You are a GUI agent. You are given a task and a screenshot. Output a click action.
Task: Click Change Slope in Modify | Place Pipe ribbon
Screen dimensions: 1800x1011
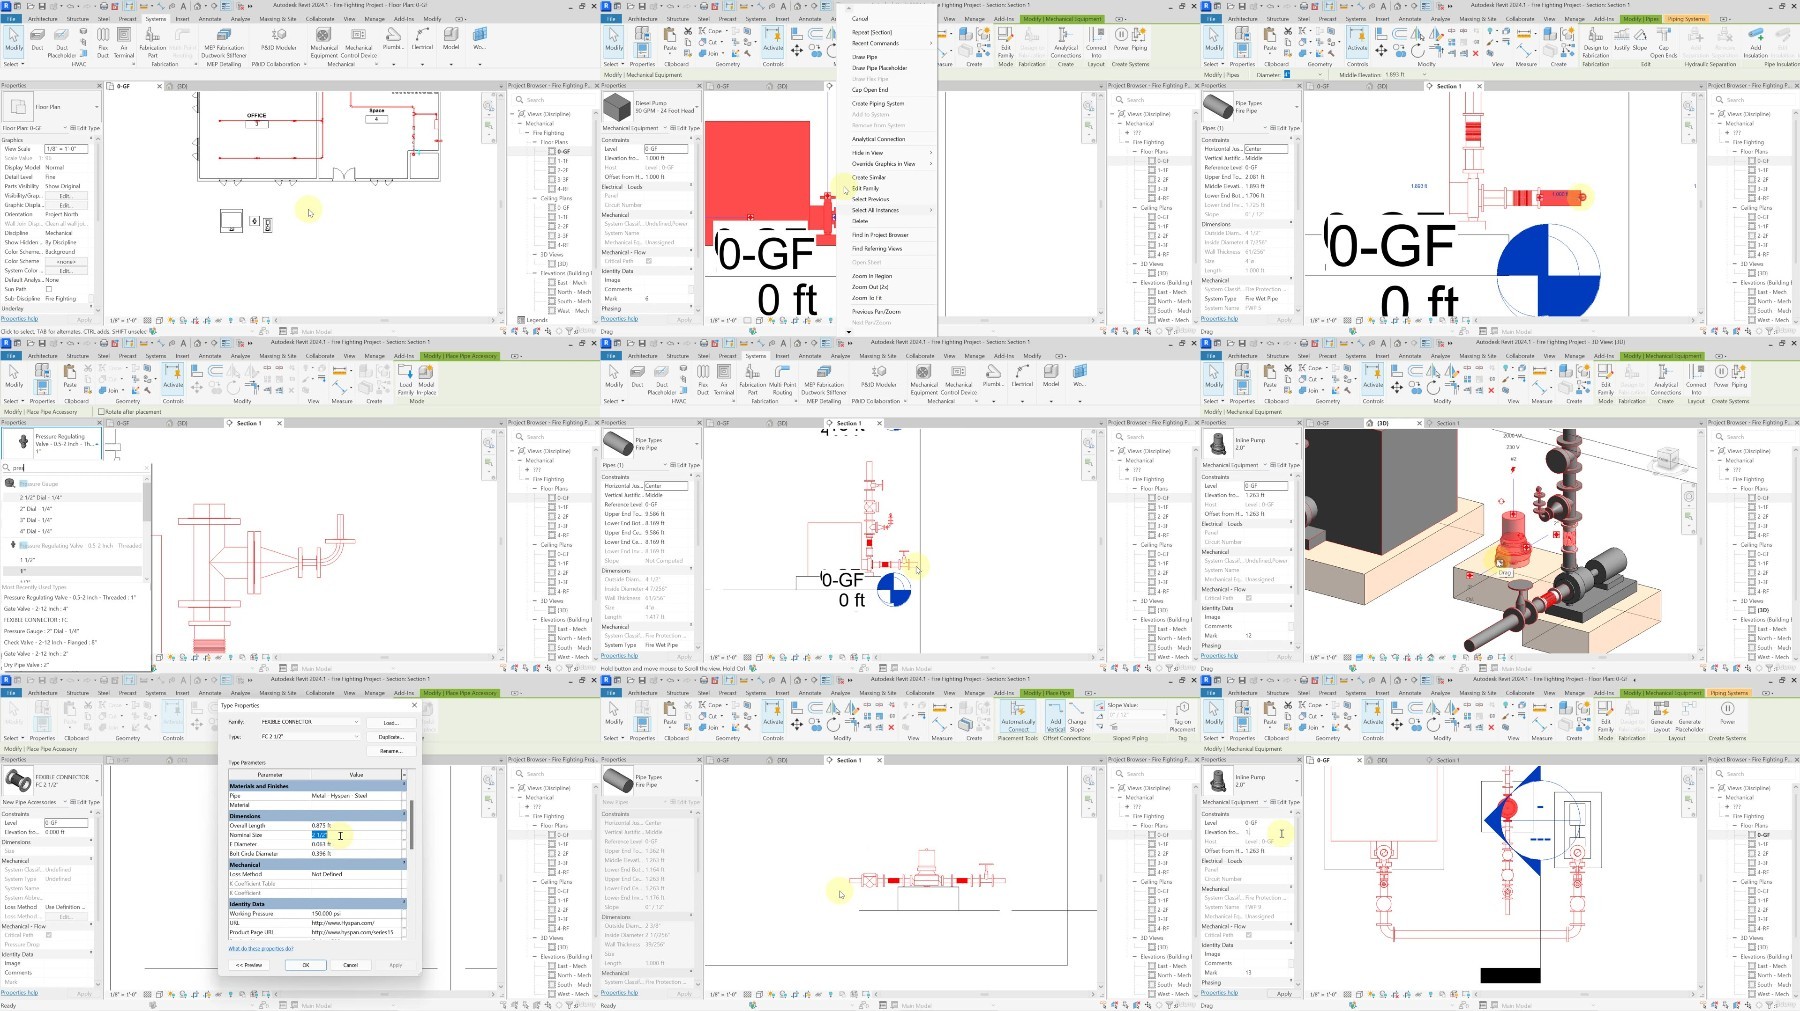1077,716
